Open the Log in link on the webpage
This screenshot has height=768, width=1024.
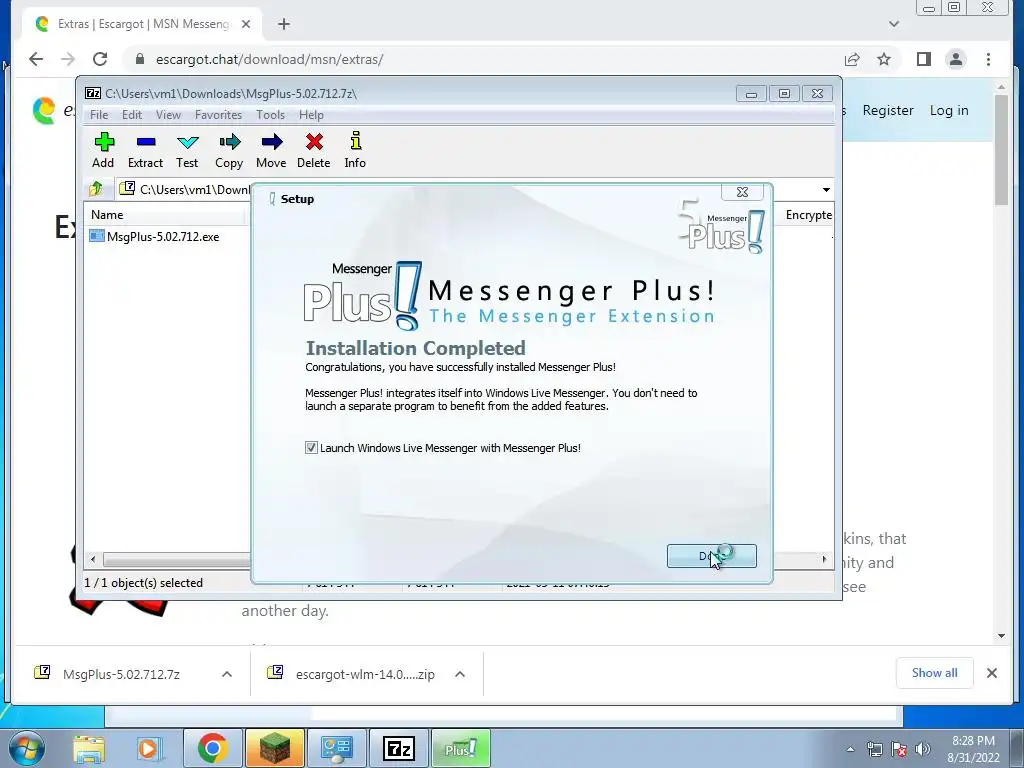click(x=949, y=110)
